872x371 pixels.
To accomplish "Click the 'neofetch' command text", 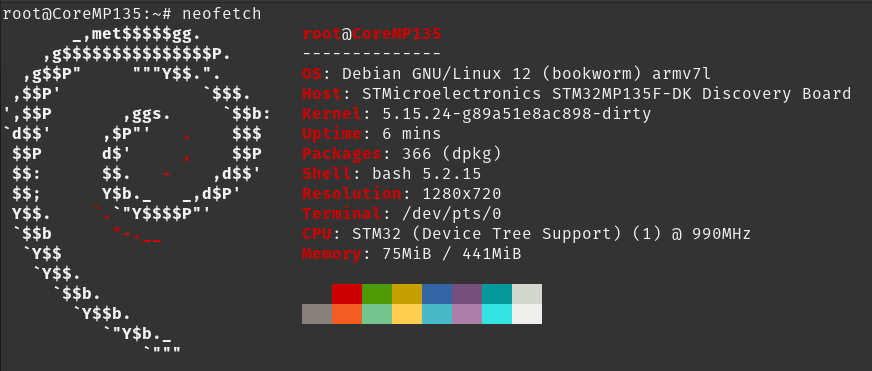I will click(221, 14).
